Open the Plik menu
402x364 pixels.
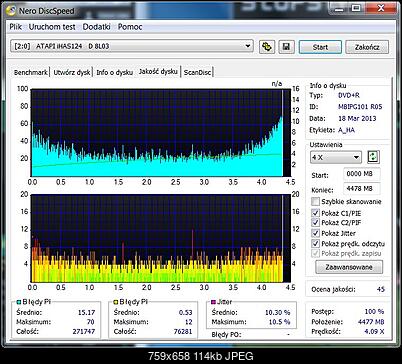(16, 27)
